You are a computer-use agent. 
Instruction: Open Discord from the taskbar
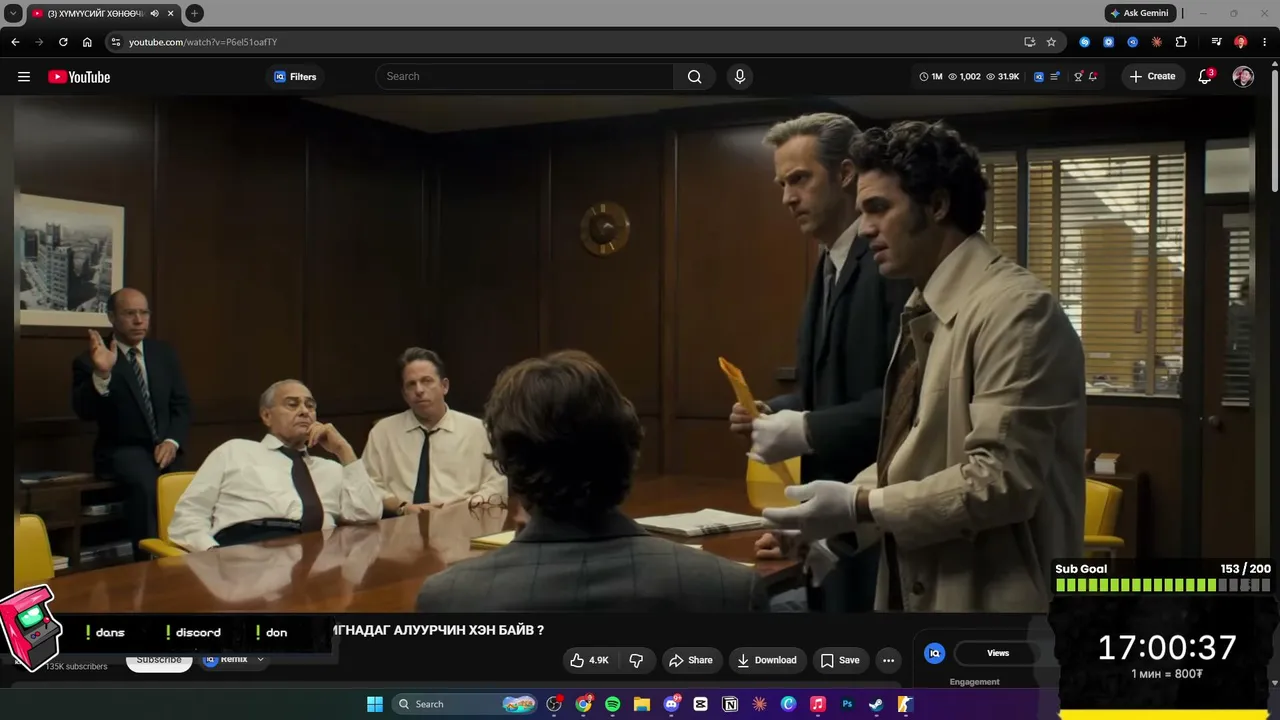[672, 704]
